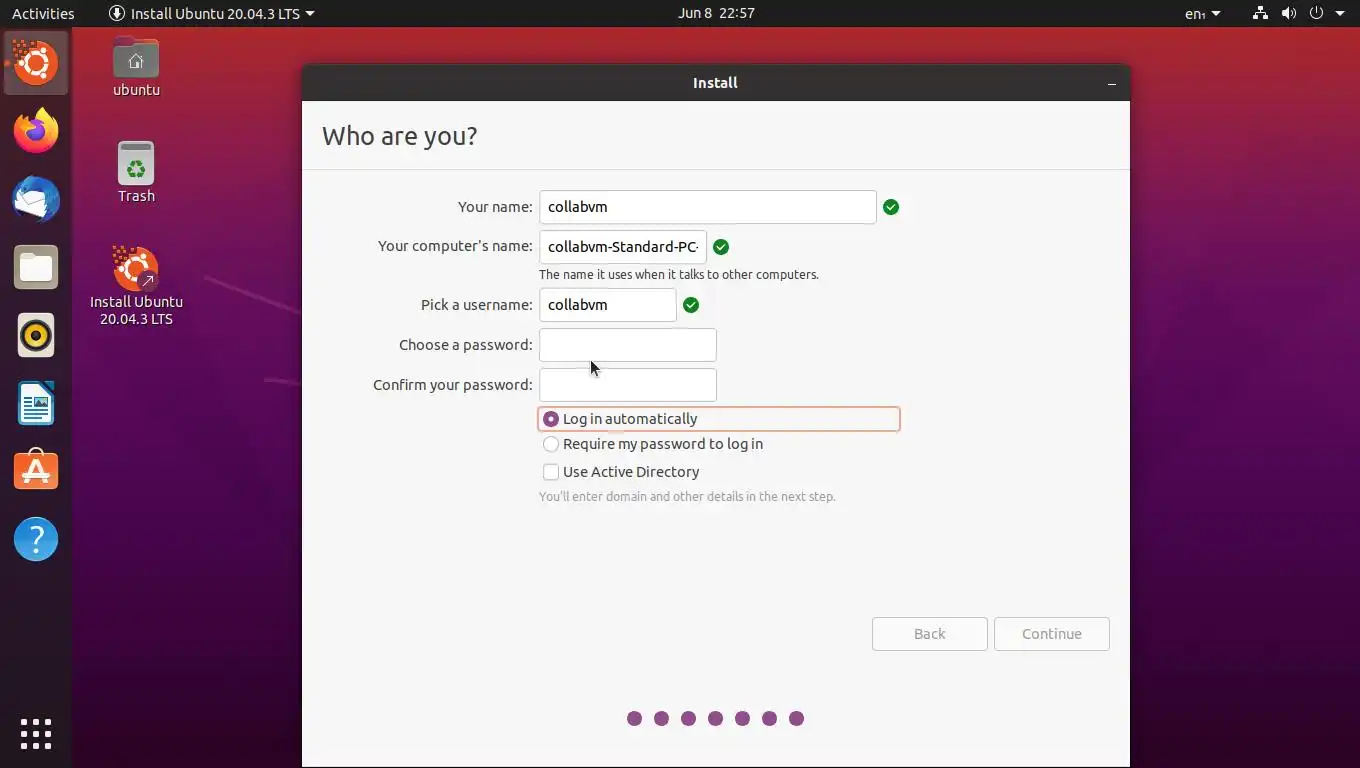Image resolution: width=1360 pixels, height=768 pixels.
Task: Click the Who are you? heading
Action: (400, 136)
